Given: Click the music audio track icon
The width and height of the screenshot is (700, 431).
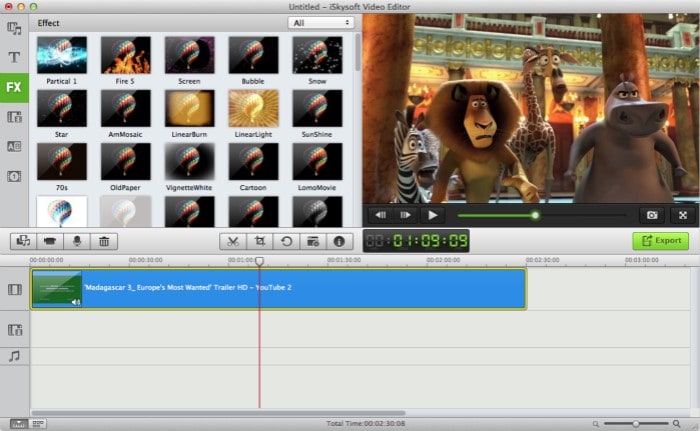Looking at the screenshot, I should [x=14, y=356].
